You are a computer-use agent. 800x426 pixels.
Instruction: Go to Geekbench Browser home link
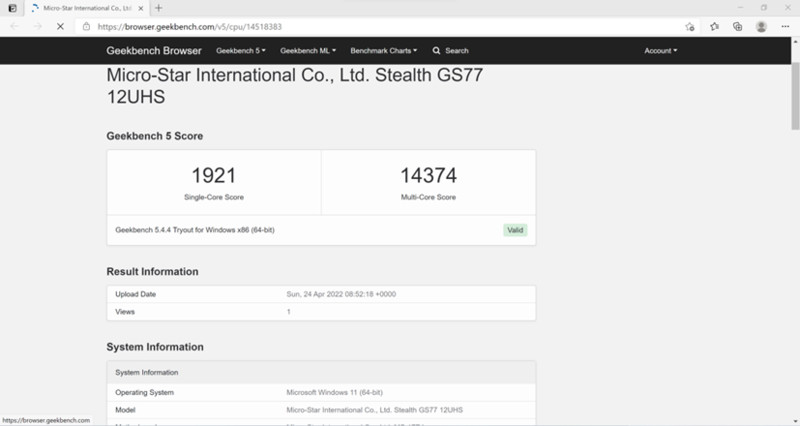coord(154,50)
